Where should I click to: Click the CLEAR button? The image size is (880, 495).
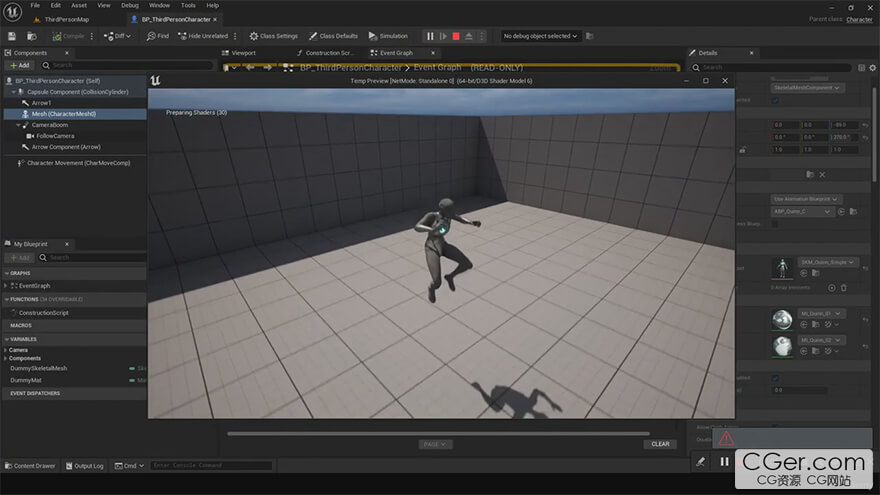coord(660,444)
